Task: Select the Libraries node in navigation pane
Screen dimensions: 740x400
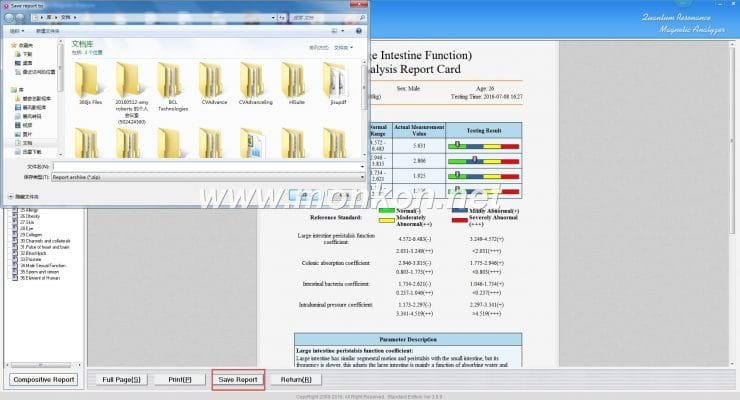Action: (18, 90)
